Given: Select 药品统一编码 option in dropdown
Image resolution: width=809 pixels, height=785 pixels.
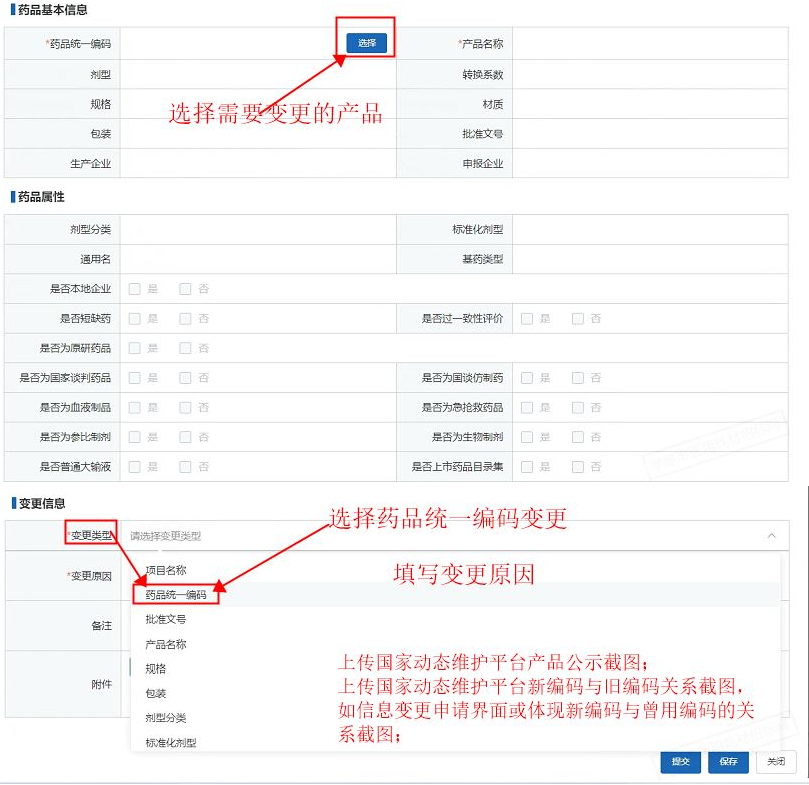Looking at the screenshot, I should 176,595.
